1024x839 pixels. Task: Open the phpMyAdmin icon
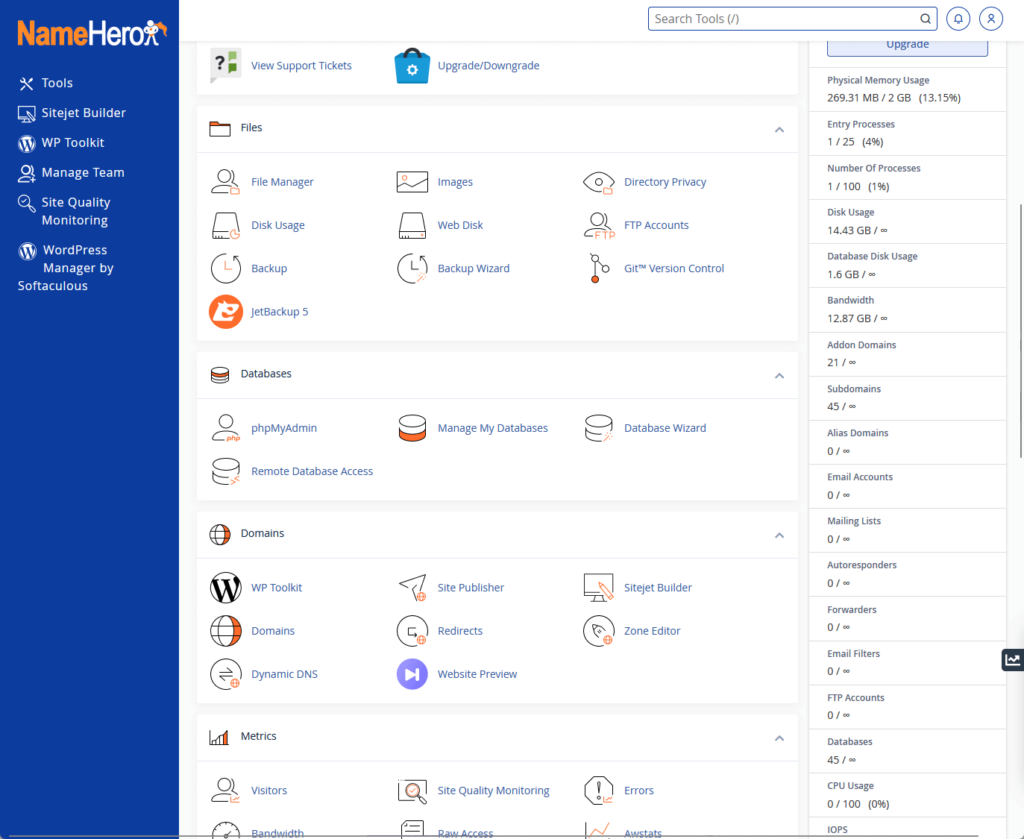point(225,428)
